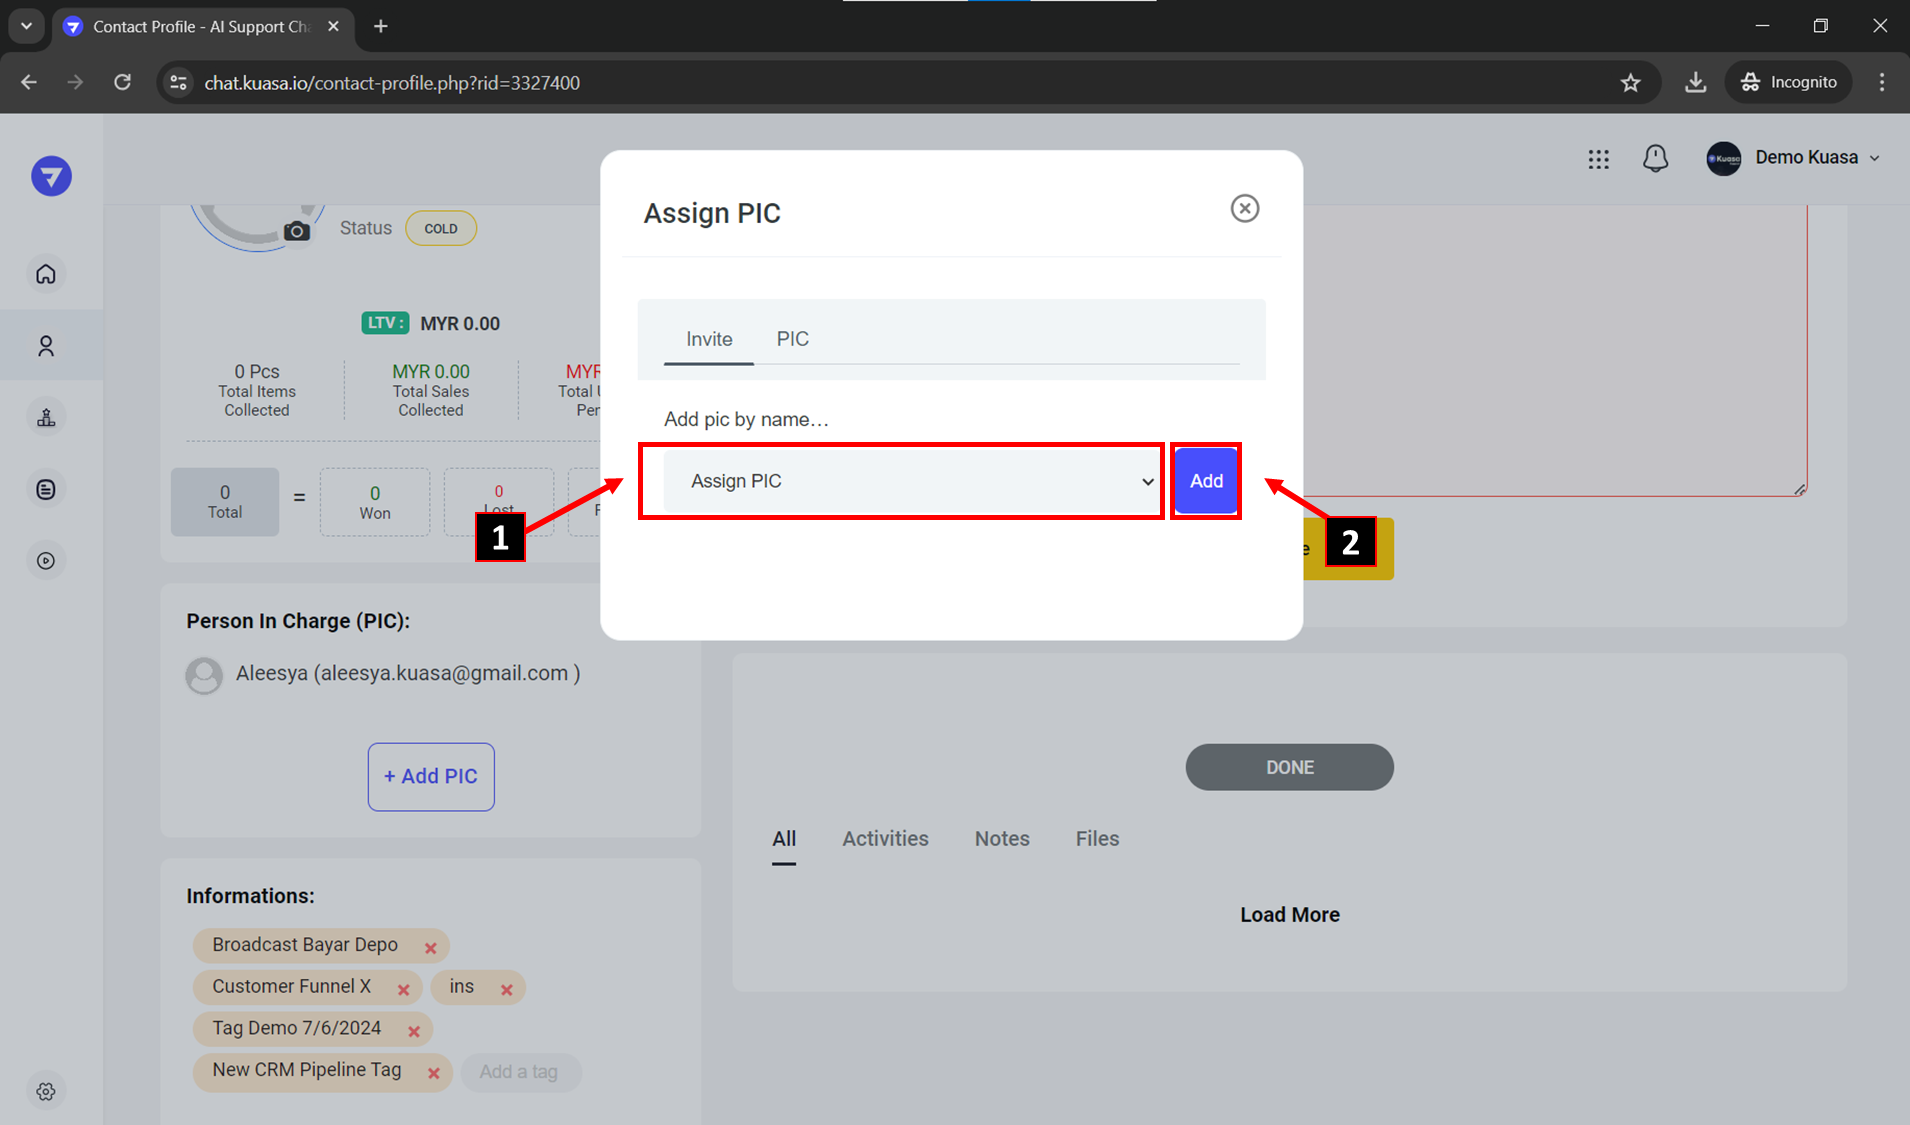Image resolution: width=1910 pixels, height=1125 pixels.
Task: Open the home icon in sidebar
Action: [x=46, y=274]
